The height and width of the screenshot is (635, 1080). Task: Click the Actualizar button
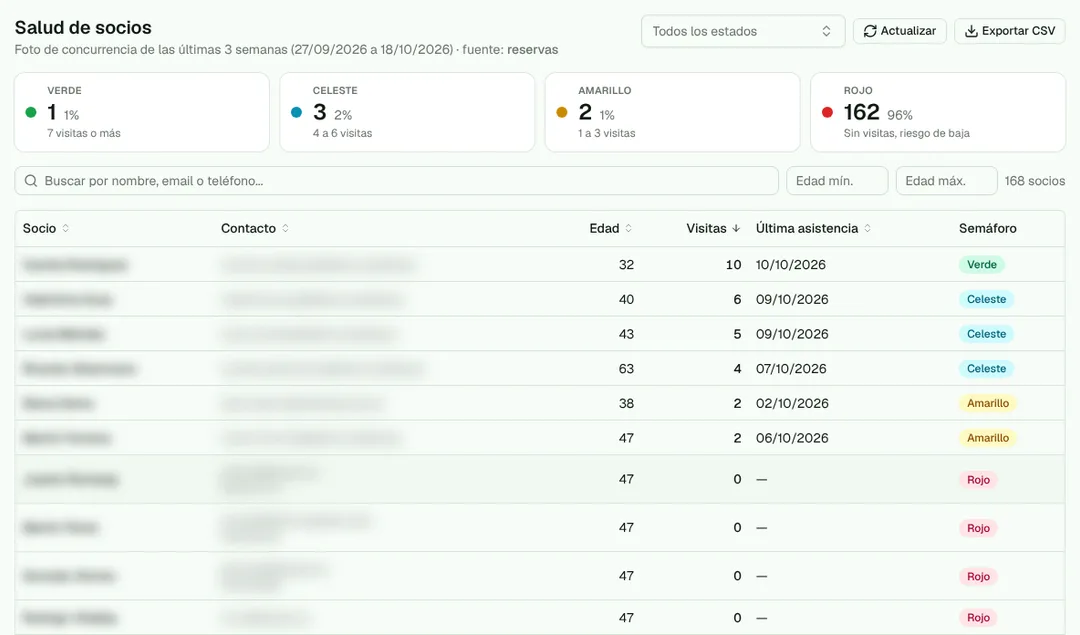point(900,31)
